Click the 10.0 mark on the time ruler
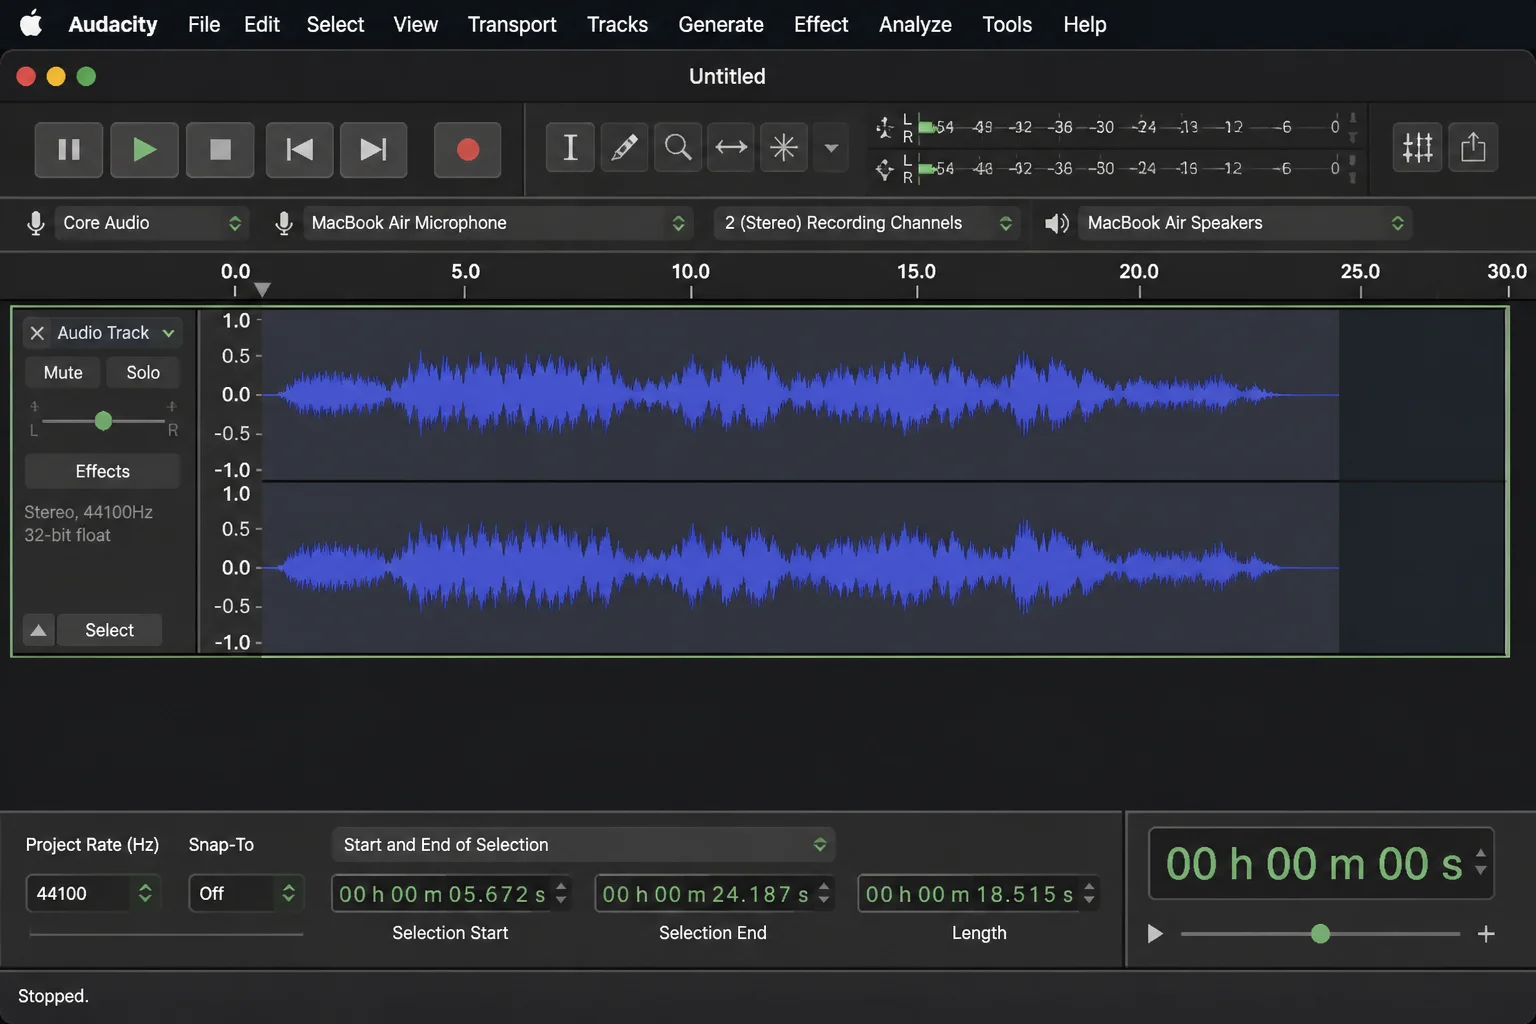This screenshot has width=1536, height=1024. pyautogui.click(x=690, y=272)
